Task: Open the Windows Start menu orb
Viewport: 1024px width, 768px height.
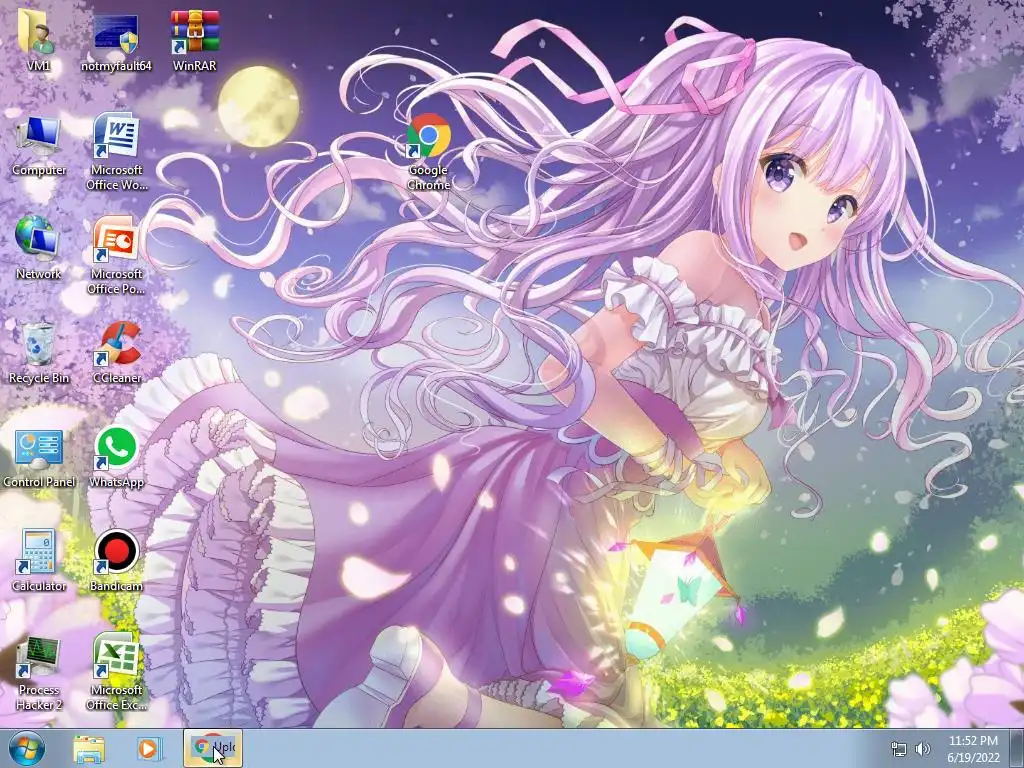Action: pos(27,748)
